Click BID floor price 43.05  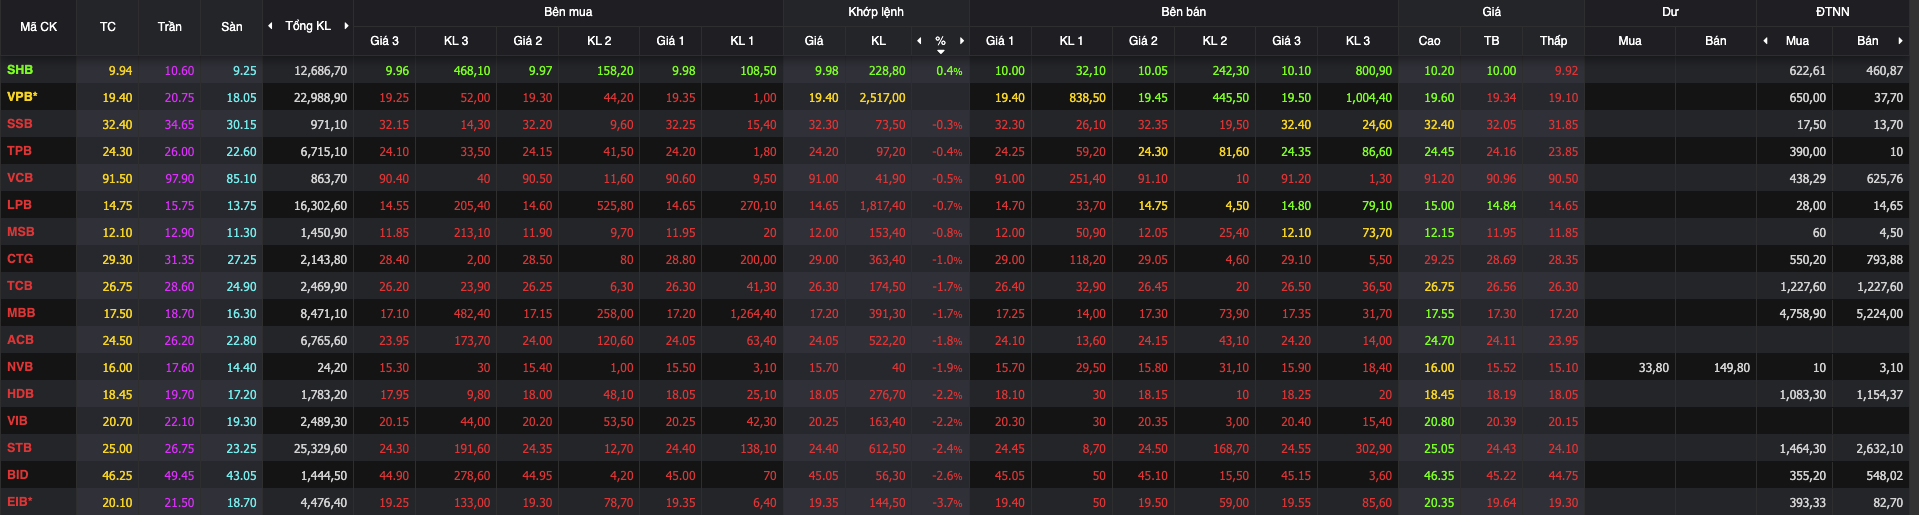[242, 476]
